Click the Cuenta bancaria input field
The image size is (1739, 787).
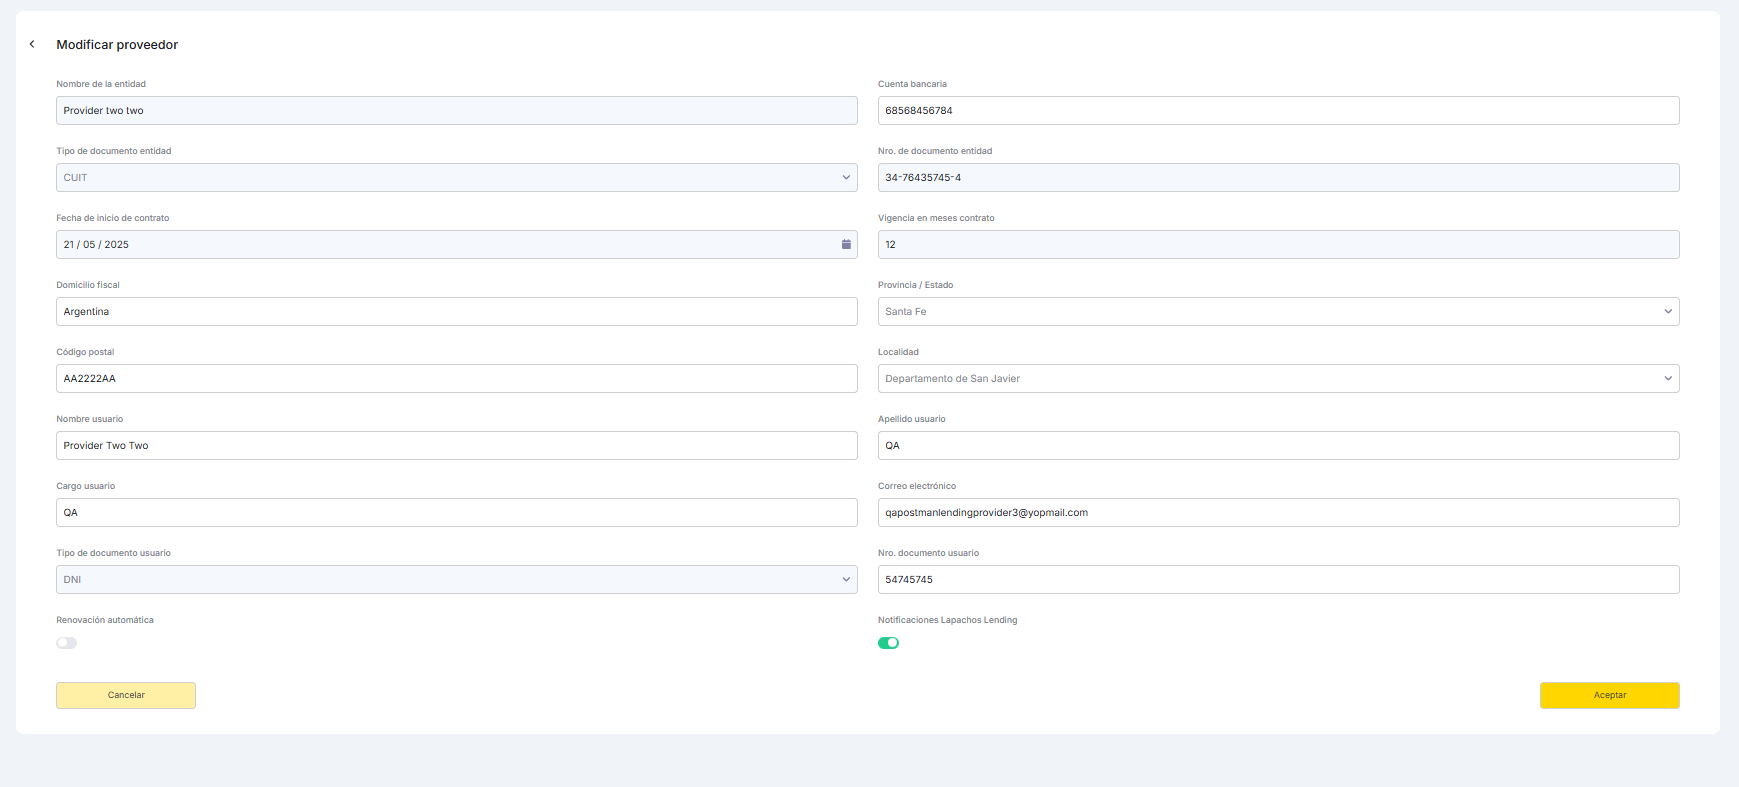(x=1278, y=111)
